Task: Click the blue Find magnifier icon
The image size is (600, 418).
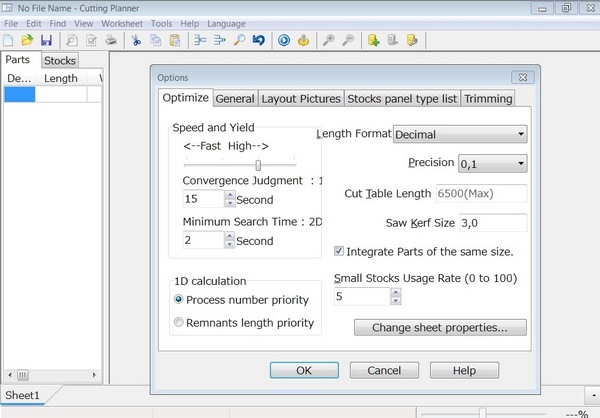Action: pyautogui.click(x=239, y=40)
